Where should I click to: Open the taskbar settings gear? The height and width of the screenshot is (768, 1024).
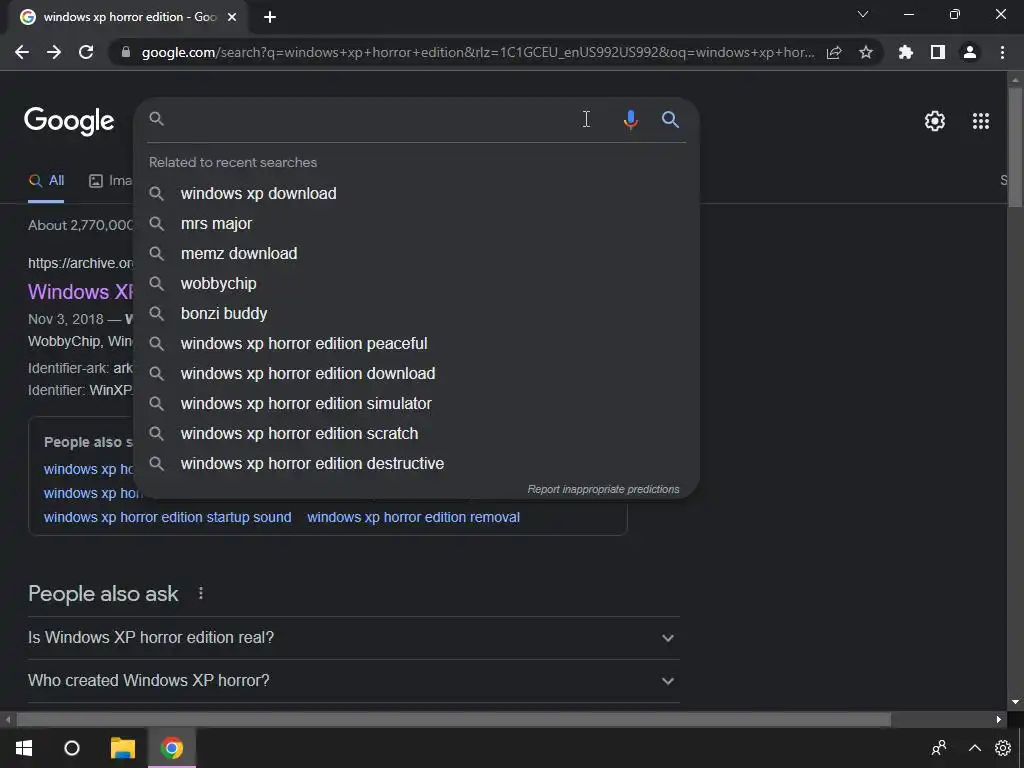(1003, 748)
